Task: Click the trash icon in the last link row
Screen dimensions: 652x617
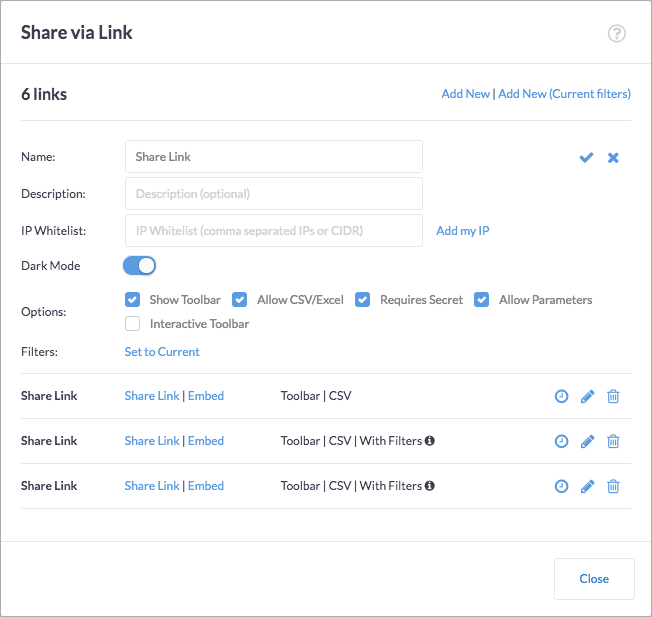Action: [x=613, y=486]
